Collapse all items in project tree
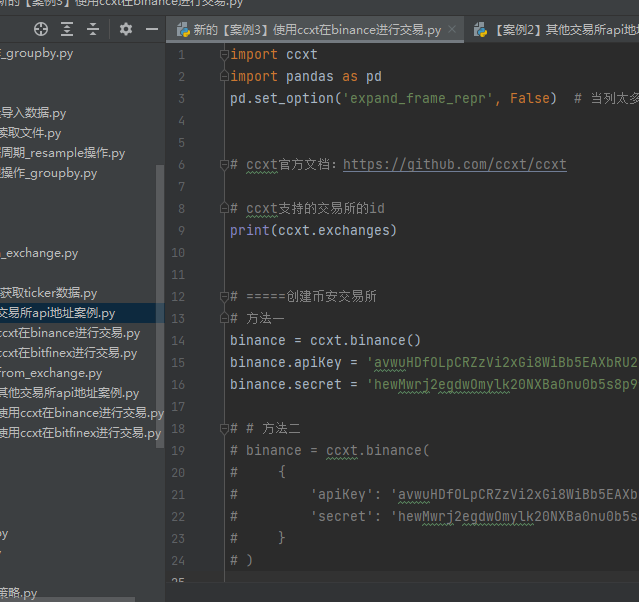This screenshot has height=602, width=639. pos(93,30)
